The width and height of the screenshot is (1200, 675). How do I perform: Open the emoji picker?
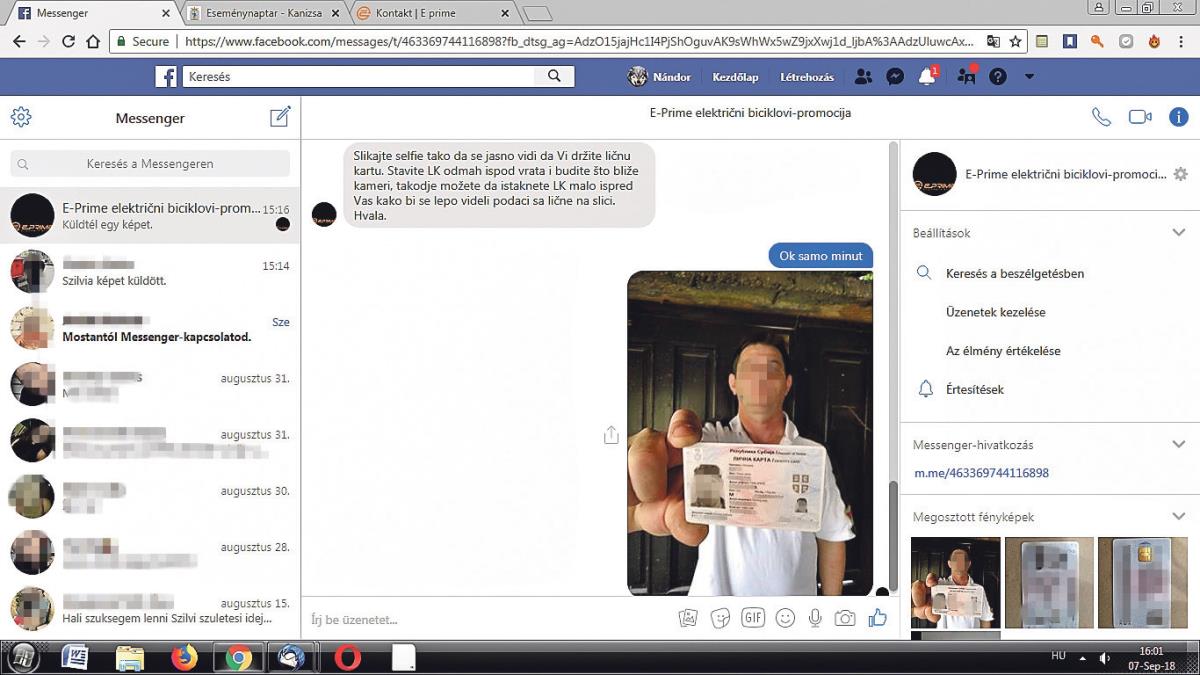coord(785,618)
